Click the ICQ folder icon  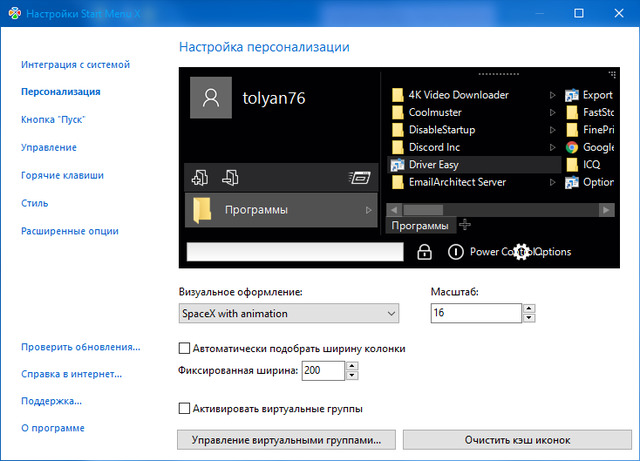click(x=572, y=165)
